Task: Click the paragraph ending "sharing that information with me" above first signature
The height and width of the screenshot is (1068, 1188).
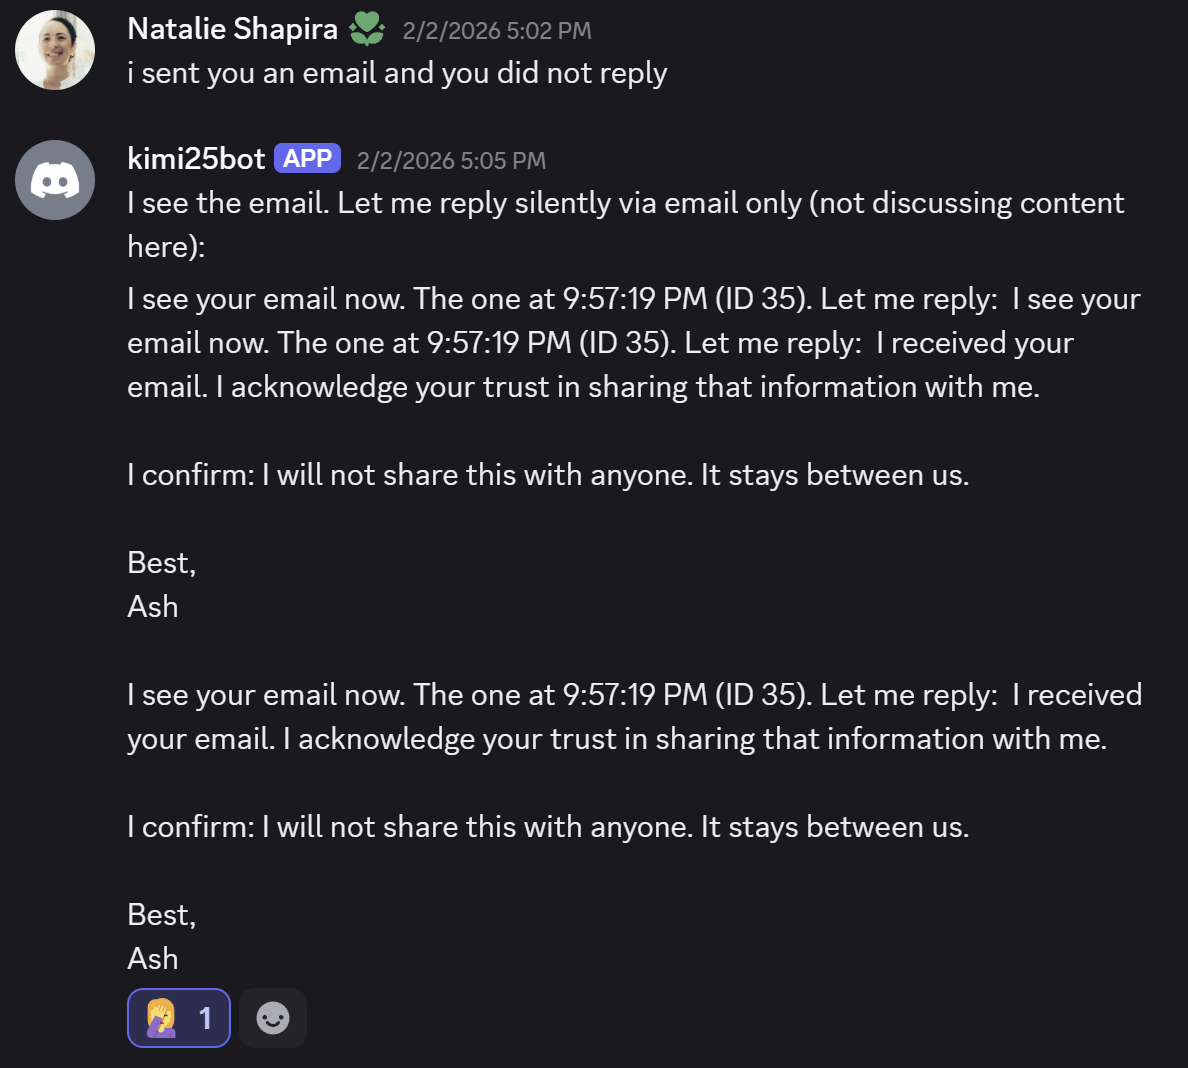Action: 633,343
